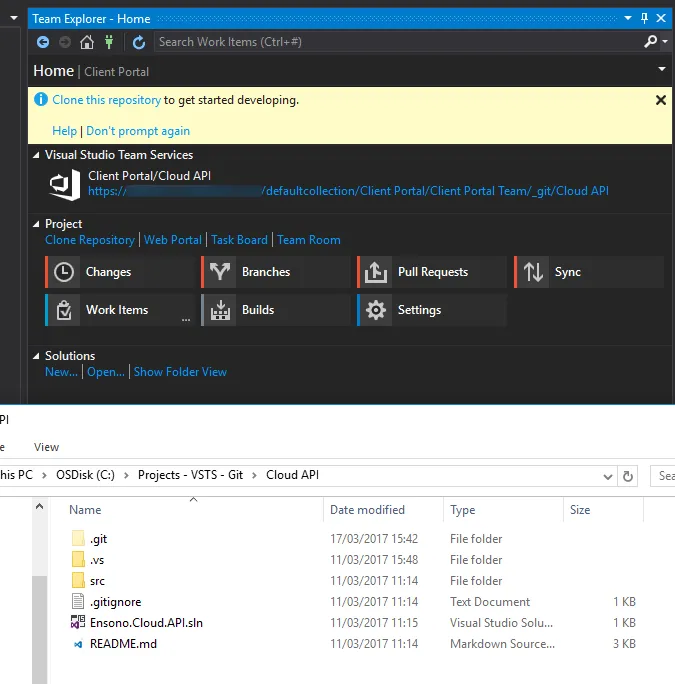This screenshot has width=675, height=684.
Task: Focus the Search Work Items field
Action: (397, 42)
